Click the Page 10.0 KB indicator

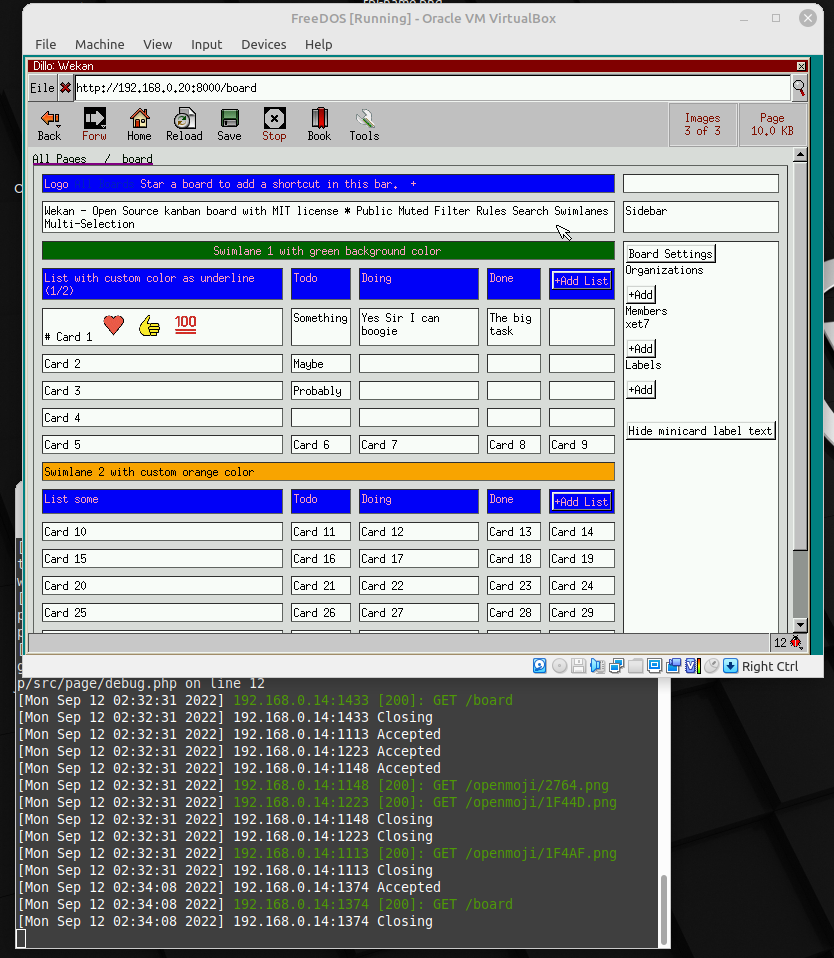pyautogui.click(x=772, y=125)
